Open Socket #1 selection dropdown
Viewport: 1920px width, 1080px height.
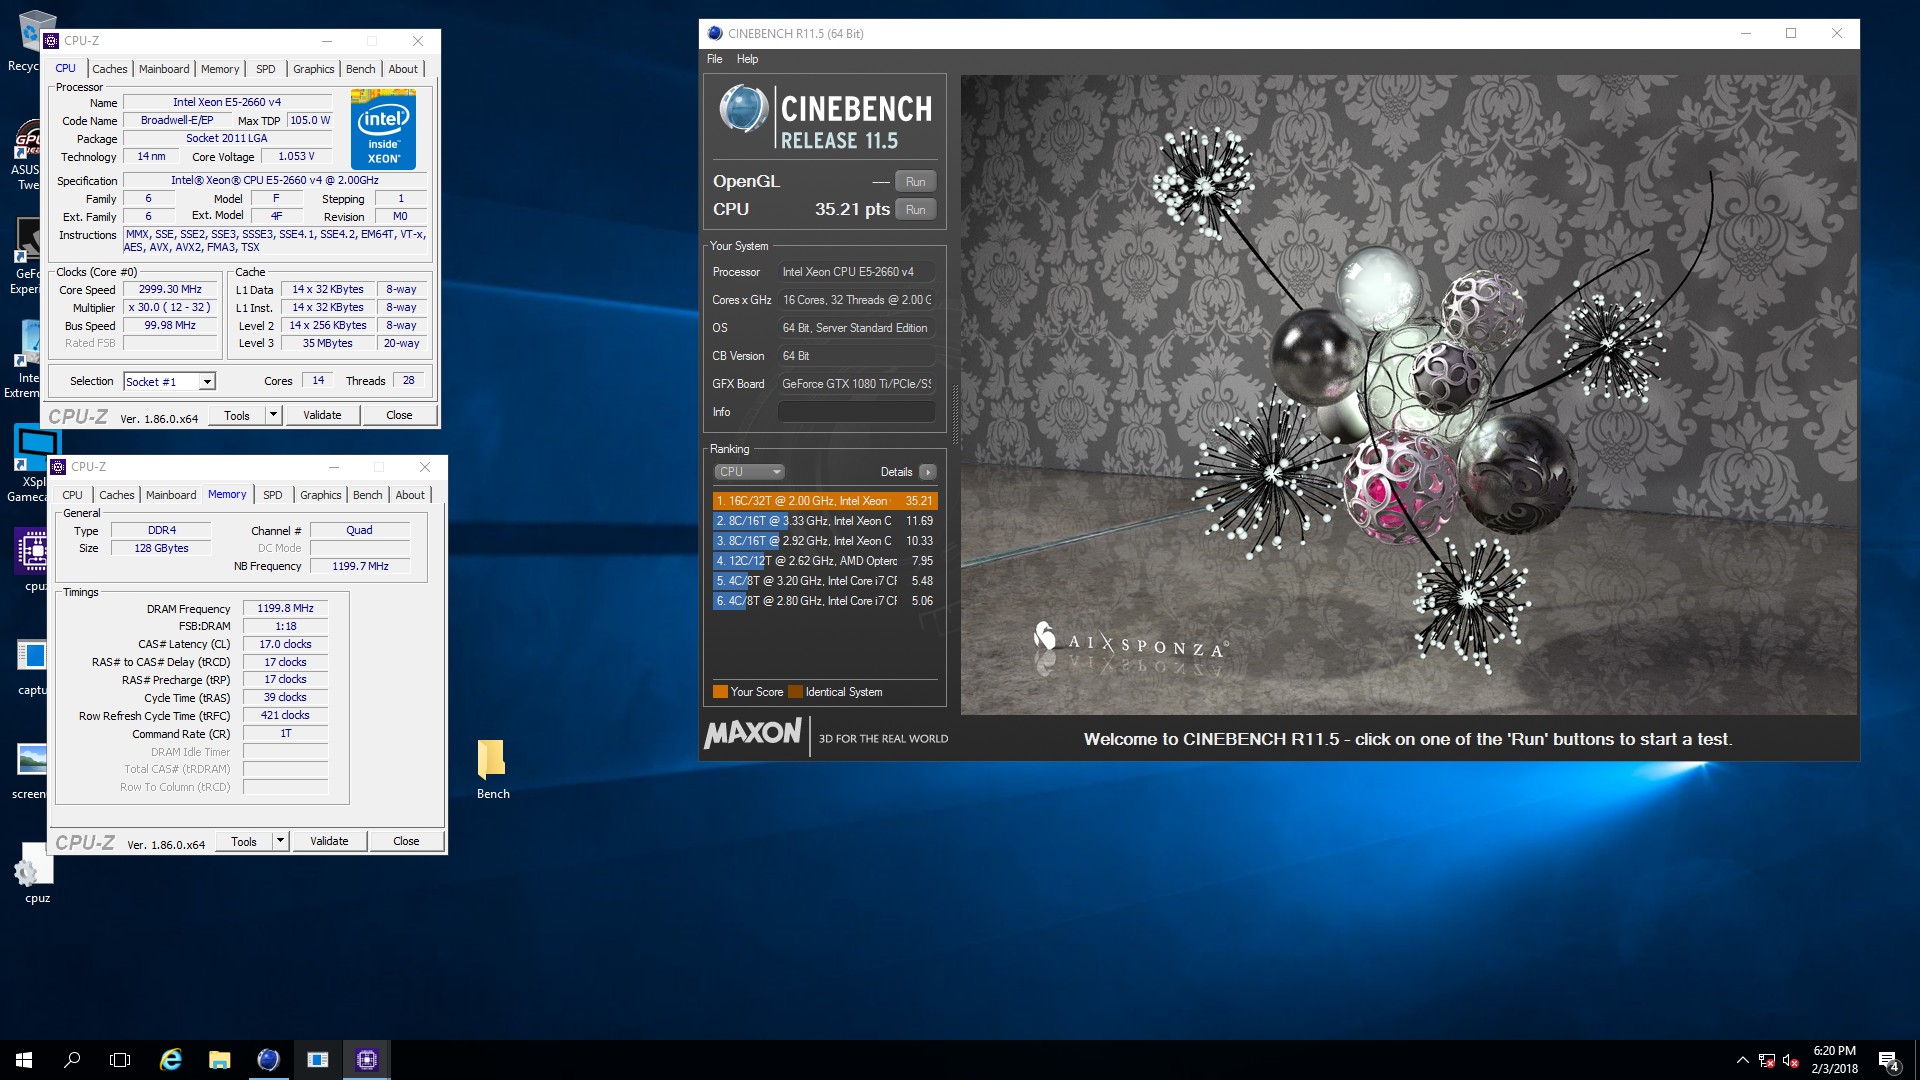pyautogui.click(x=169, y=382)
